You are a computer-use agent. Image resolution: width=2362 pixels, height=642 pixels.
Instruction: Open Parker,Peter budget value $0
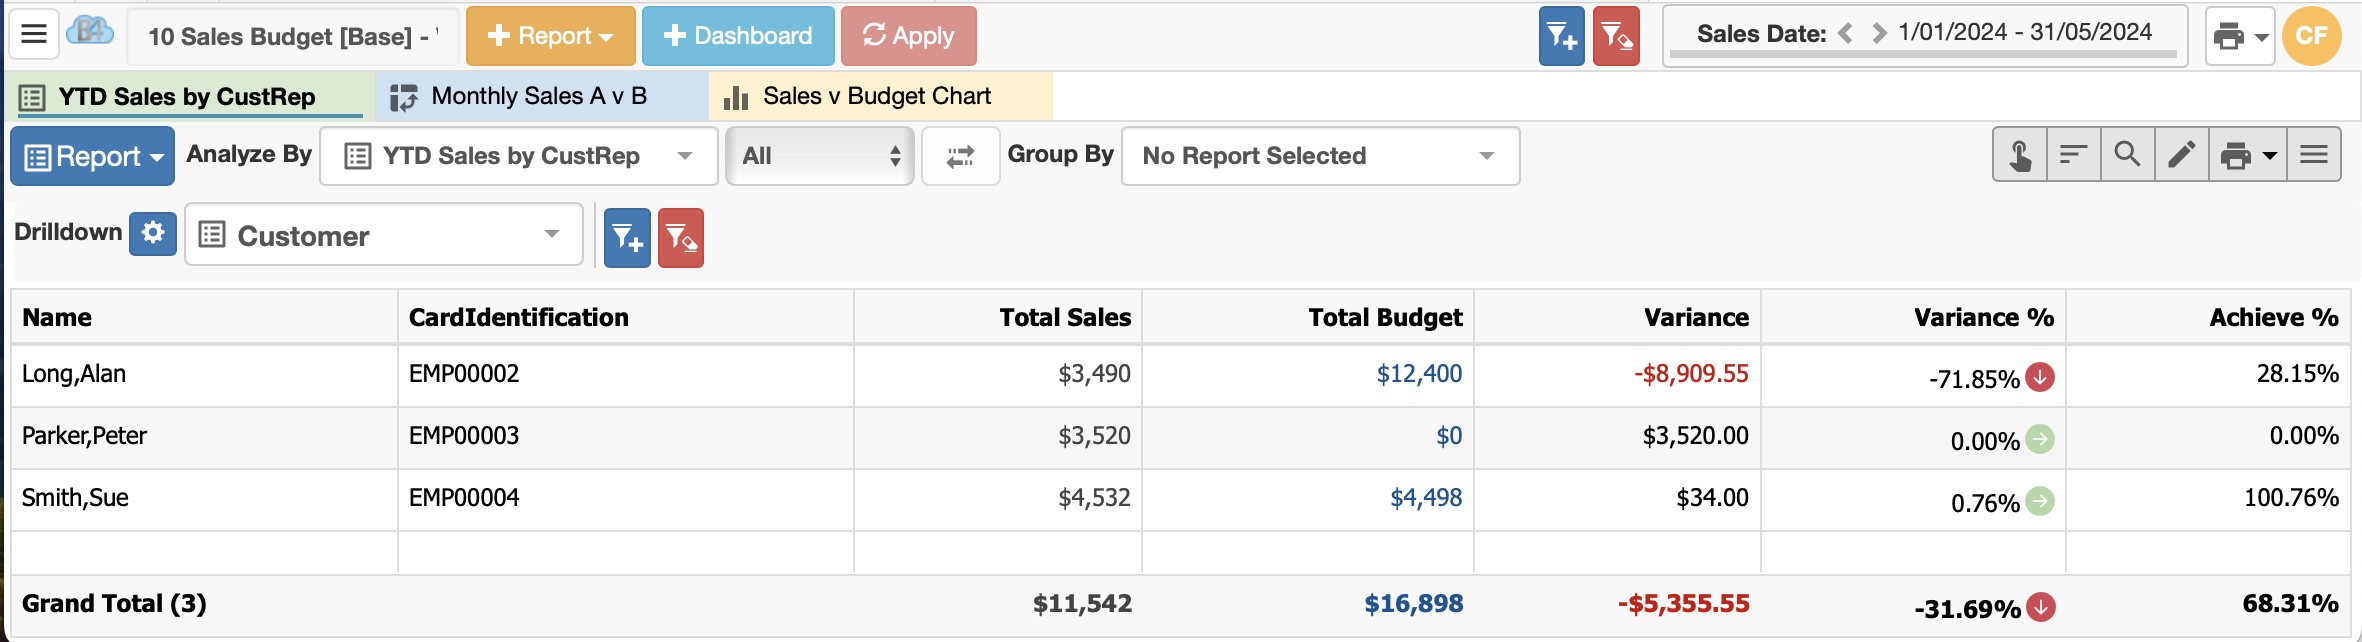1449,436
